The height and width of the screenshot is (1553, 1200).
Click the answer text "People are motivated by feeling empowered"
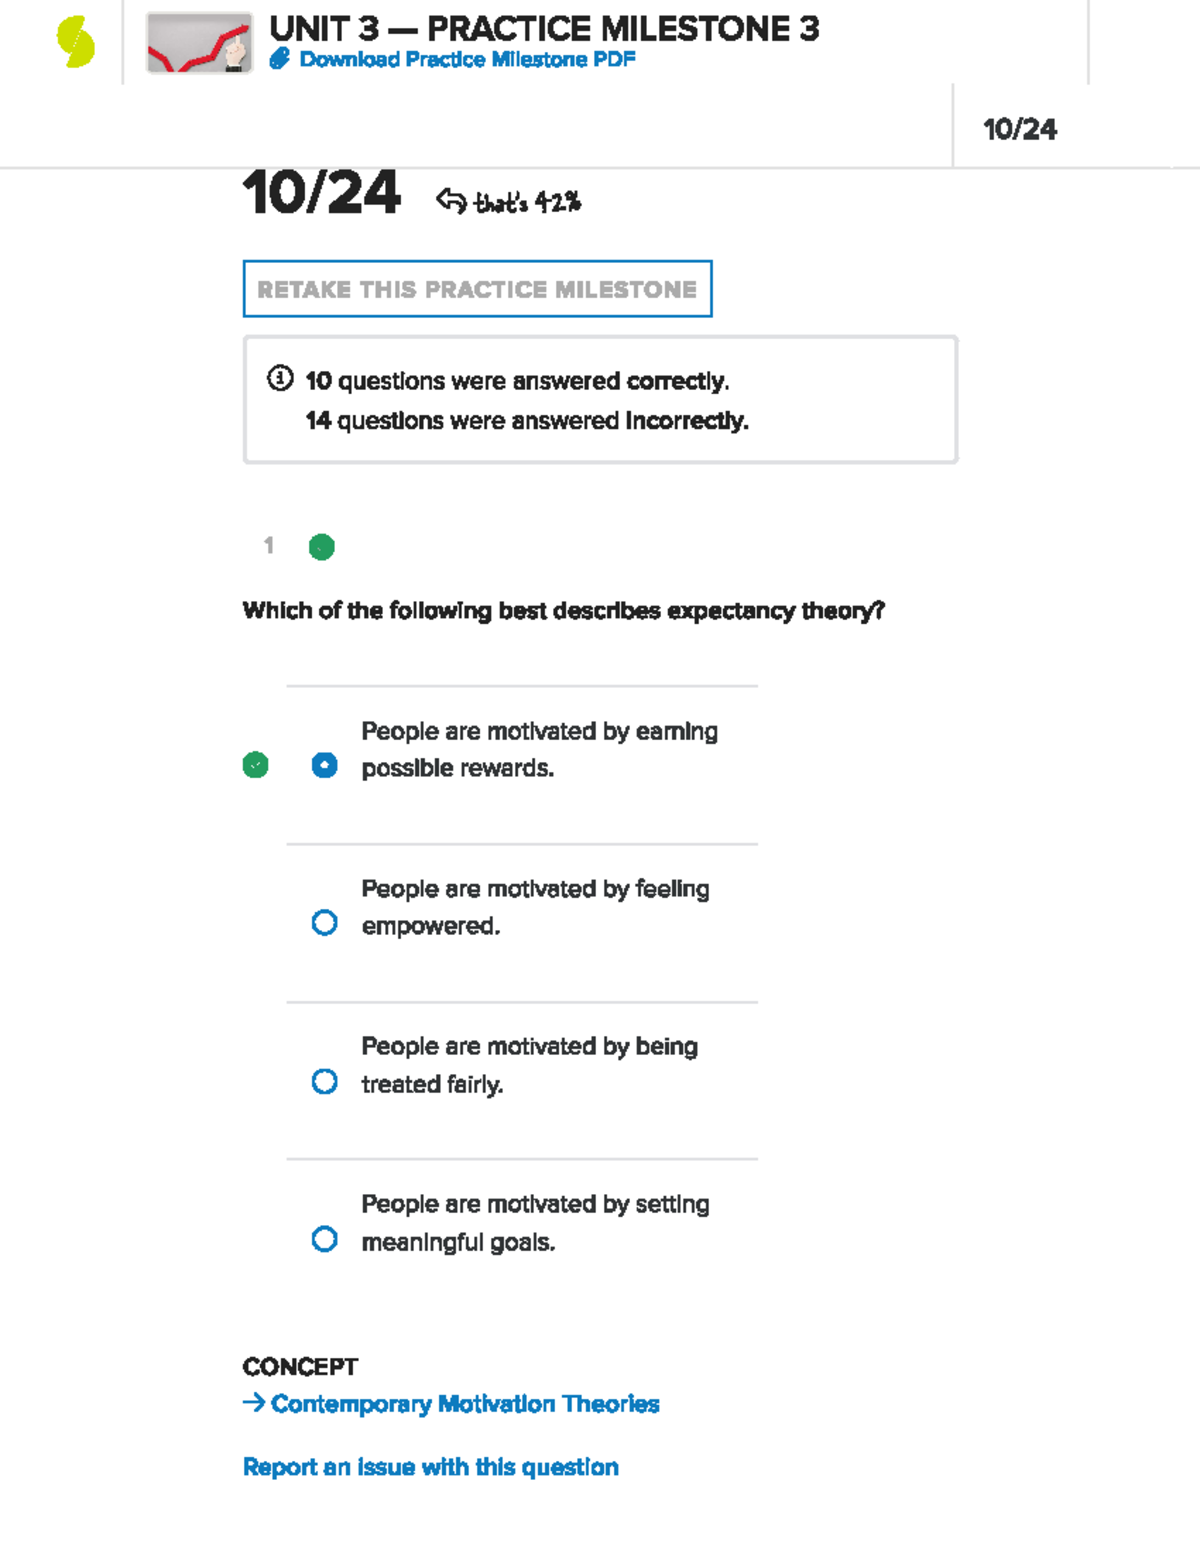535,907
